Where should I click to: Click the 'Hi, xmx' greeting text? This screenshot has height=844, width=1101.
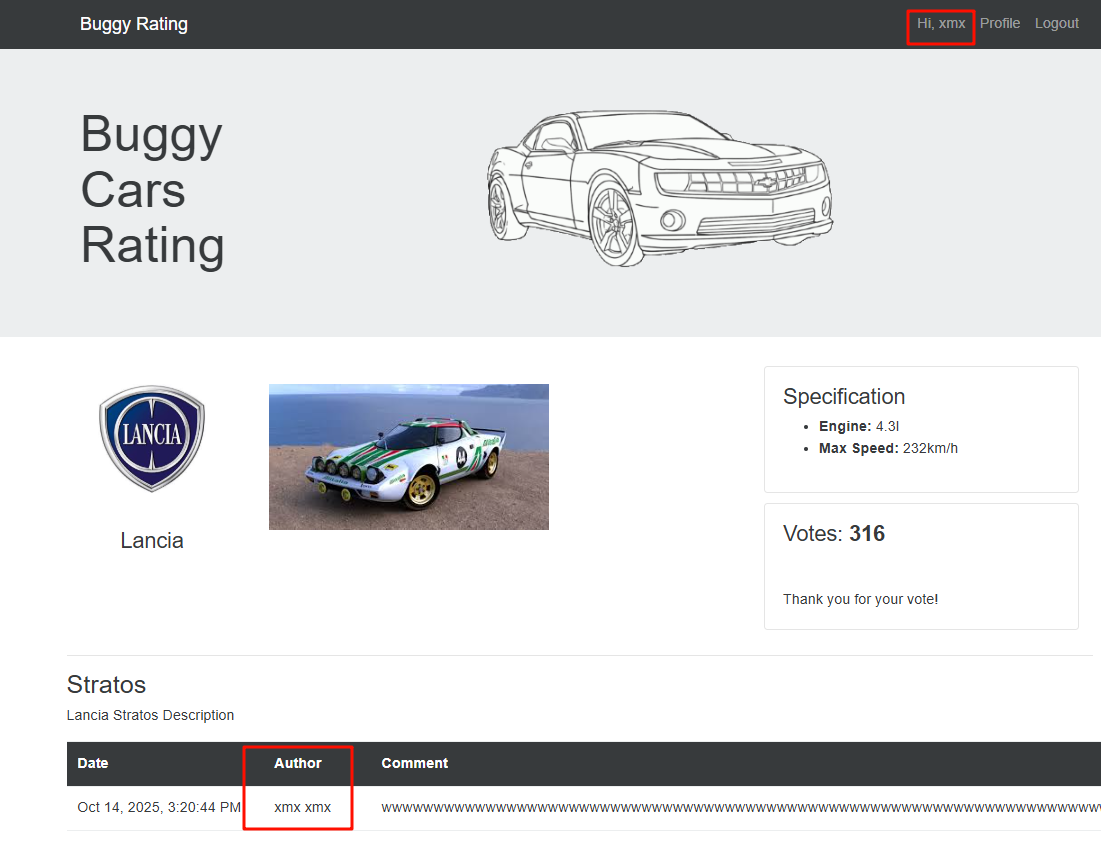pyautogui.click(x=941, y=23)
